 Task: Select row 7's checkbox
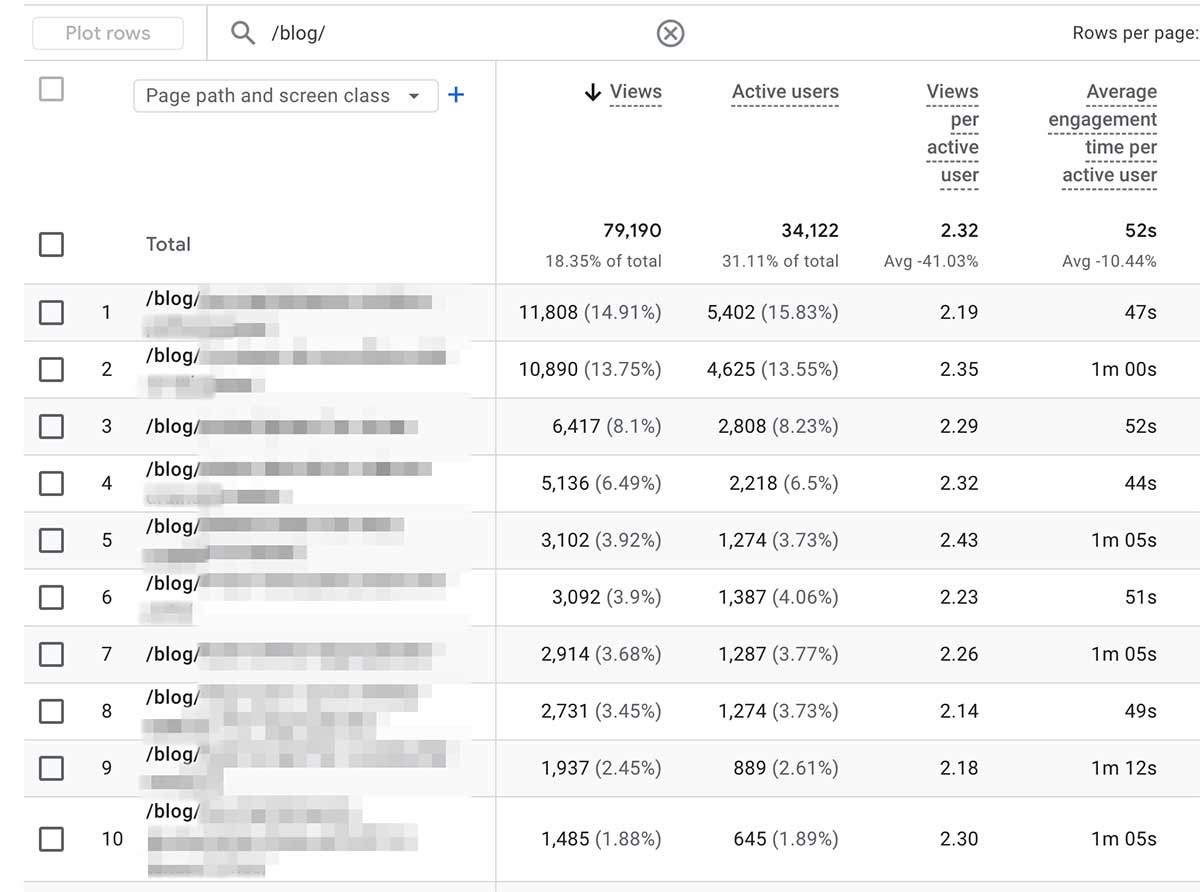point(51,654)
